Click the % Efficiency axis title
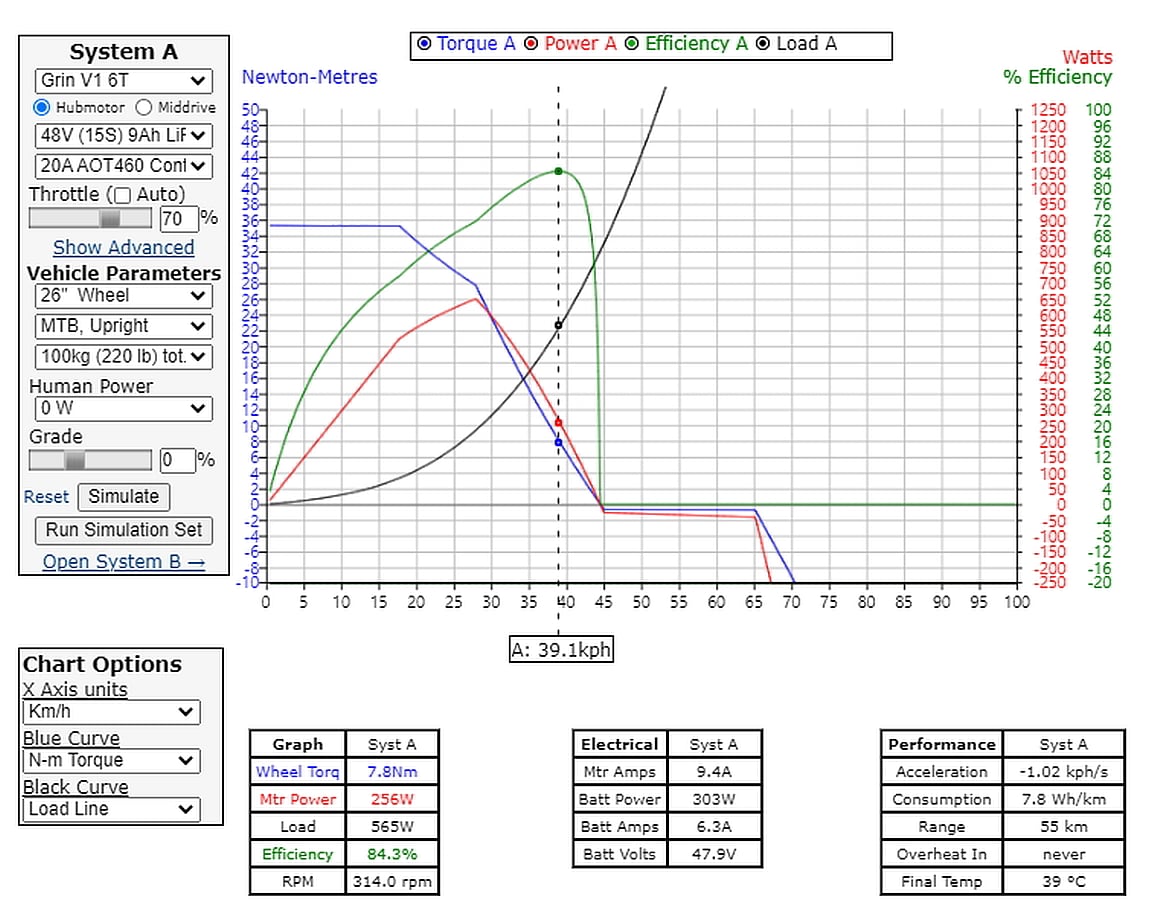The width and height of the screenshot is (1152, 914). pyautogui.click(x=1057, y=77)
